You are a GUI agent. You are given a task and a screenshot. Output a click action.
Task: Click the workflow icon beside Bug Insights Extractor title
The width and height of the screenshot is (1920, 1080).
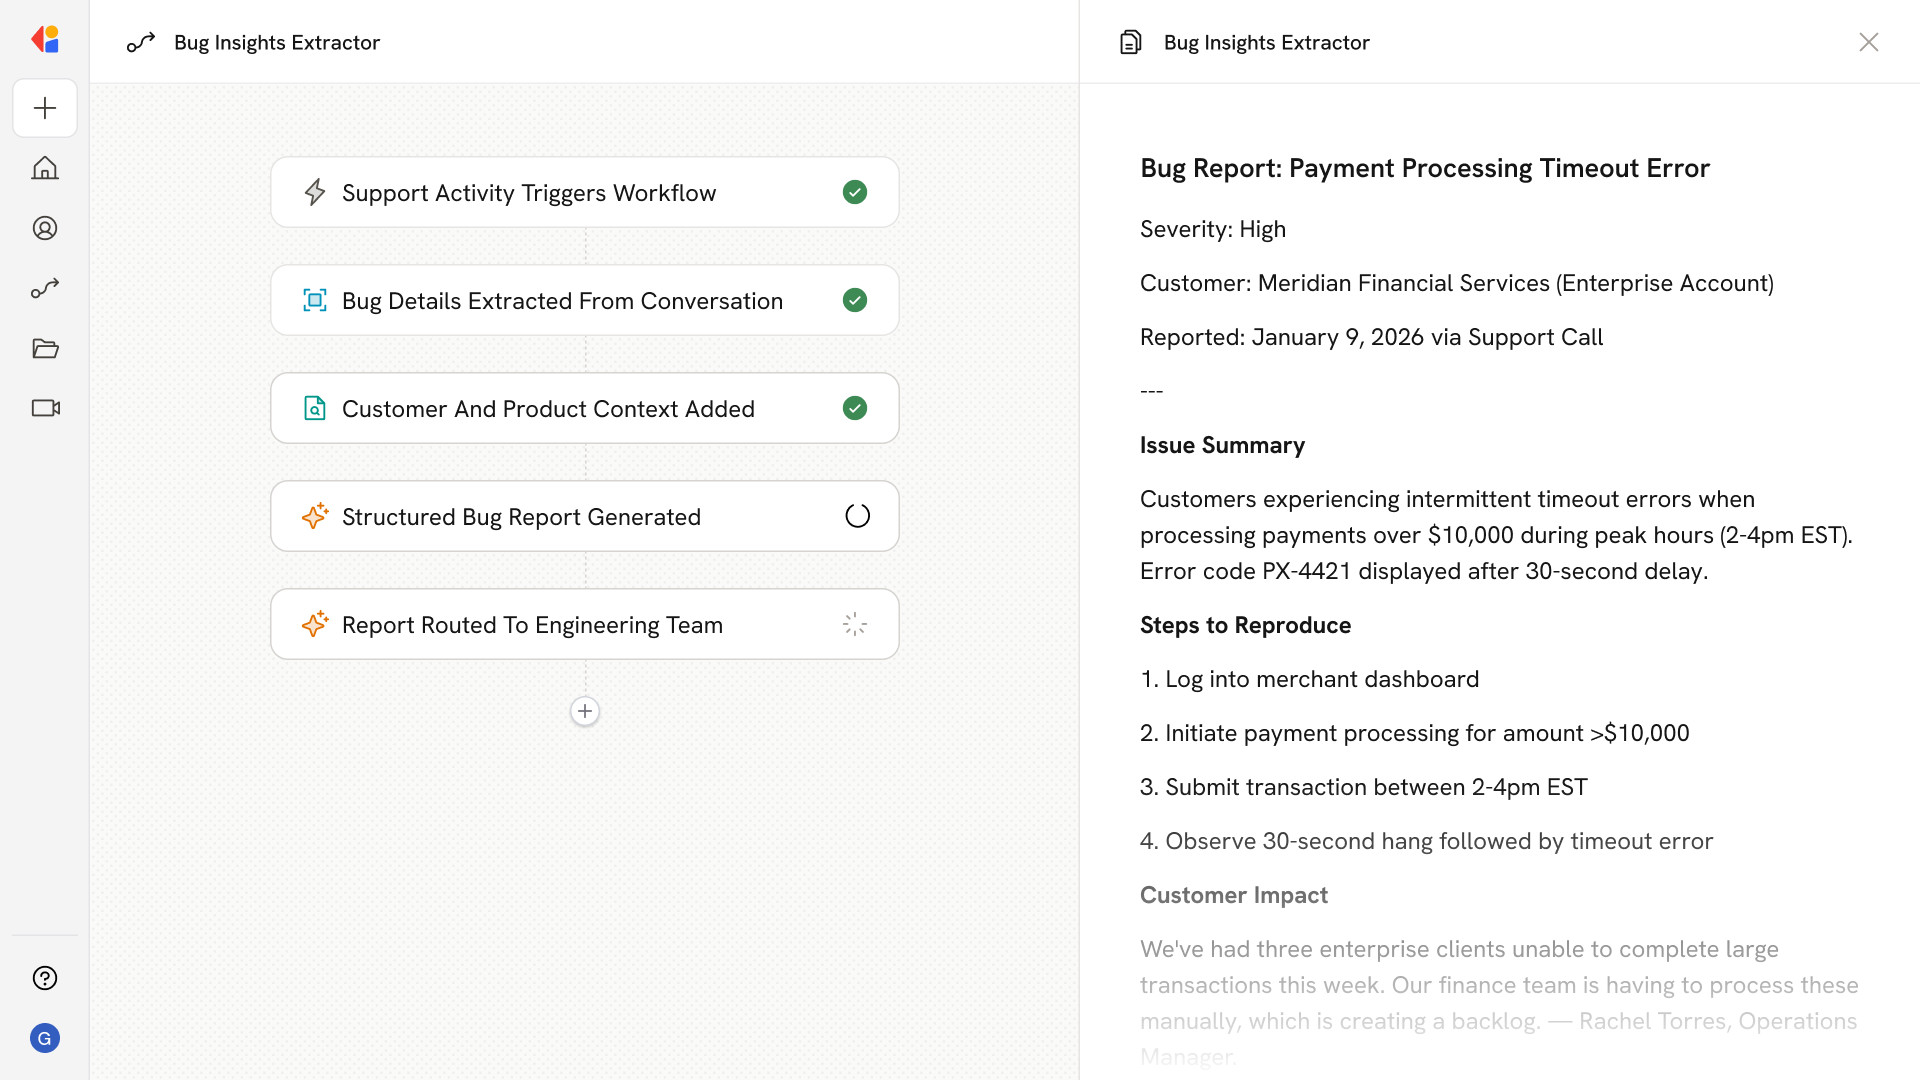click(x=141, y=42)
